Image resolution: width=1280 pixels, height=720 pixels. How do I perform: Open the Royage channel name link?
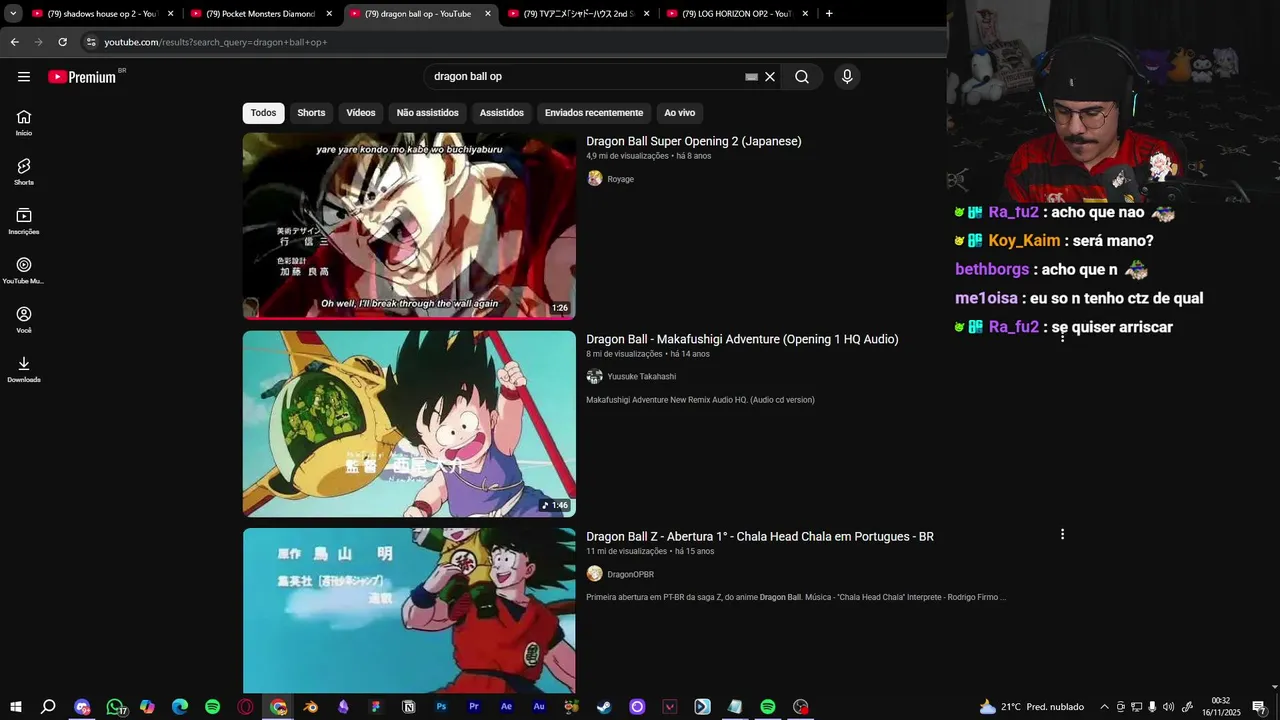(621, 179)
